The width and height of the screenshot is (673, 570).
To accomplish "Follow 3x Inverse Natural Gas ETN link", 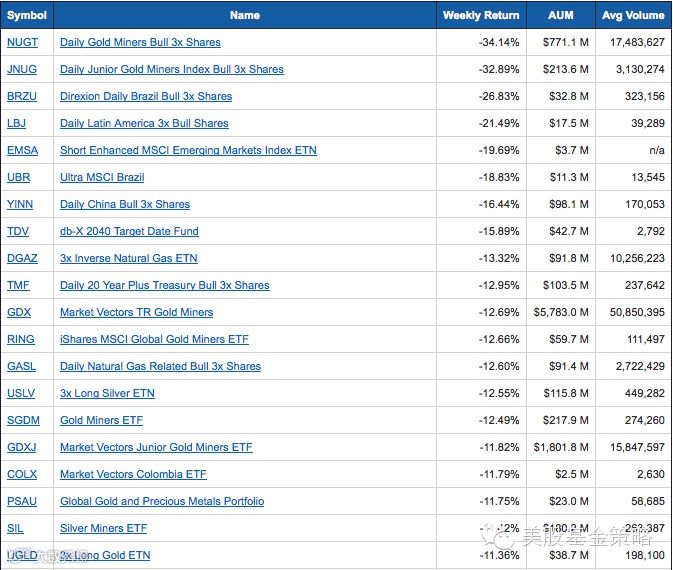I will point(129,258).
